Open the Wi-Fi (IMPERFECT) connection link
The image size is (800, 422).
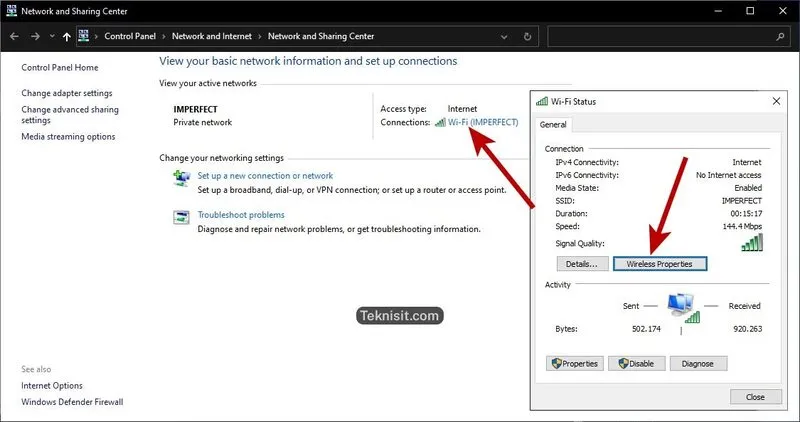coord(483,122)
